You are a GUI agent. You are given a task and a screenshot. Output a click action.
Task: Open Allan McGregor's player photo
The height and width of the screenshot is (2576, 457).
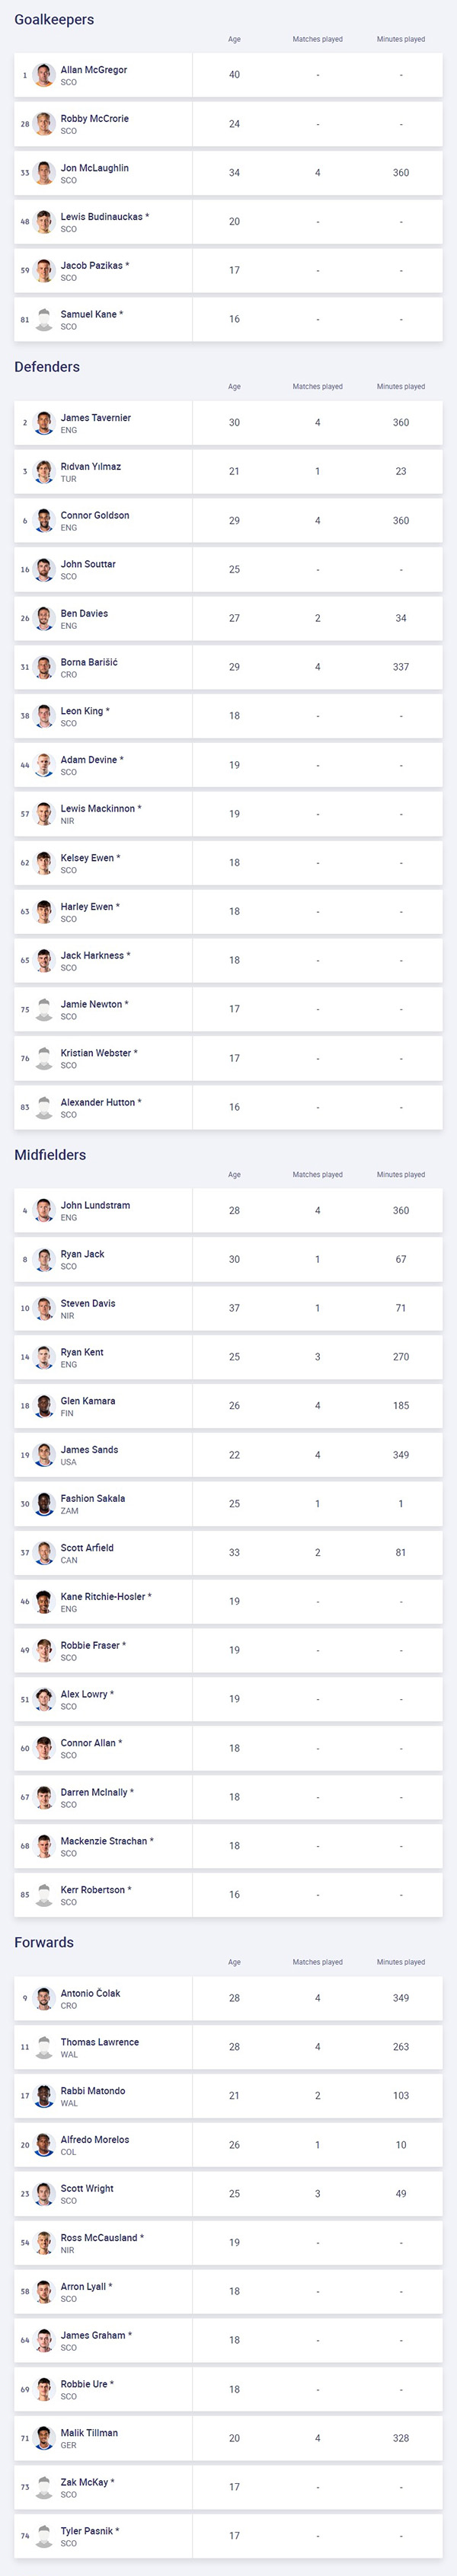tap(43, 75)
